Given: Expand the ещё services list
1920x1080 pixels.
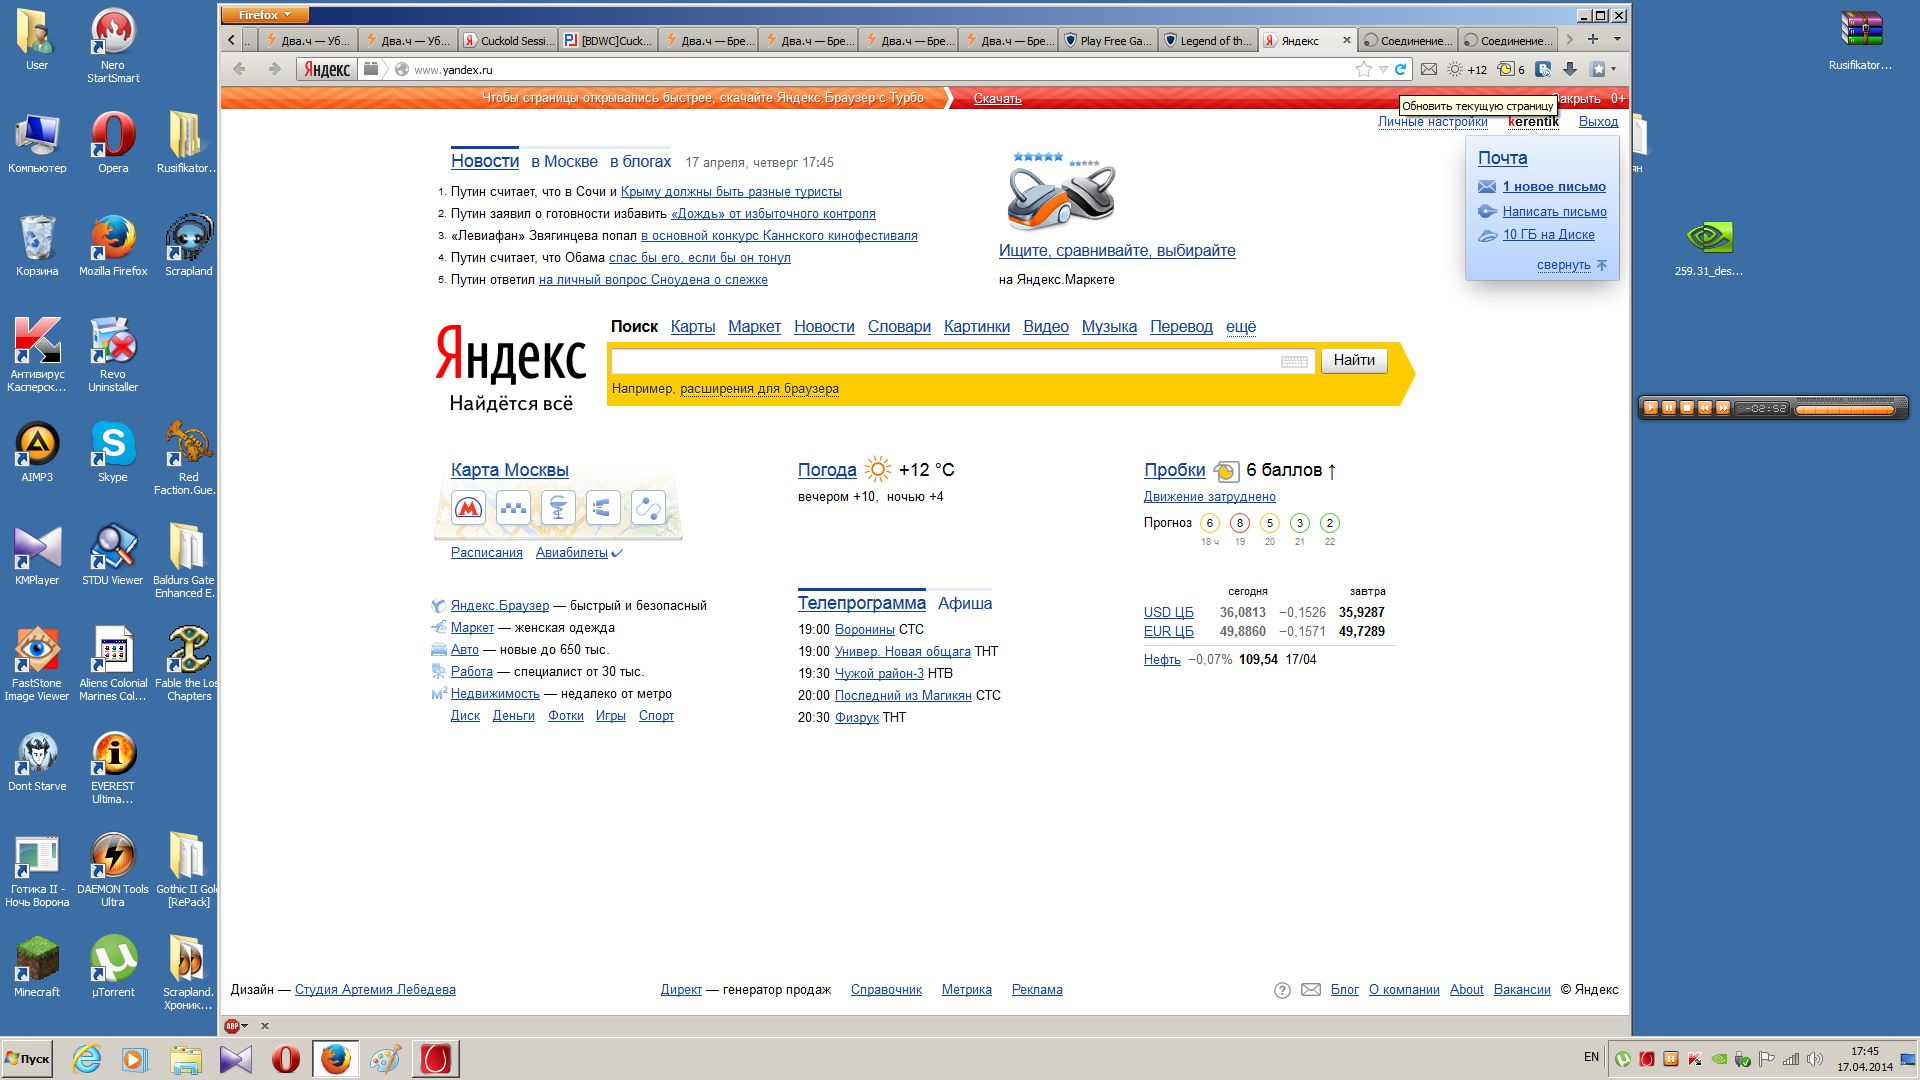Looking at the screenshot, I should click(1240, 327).
